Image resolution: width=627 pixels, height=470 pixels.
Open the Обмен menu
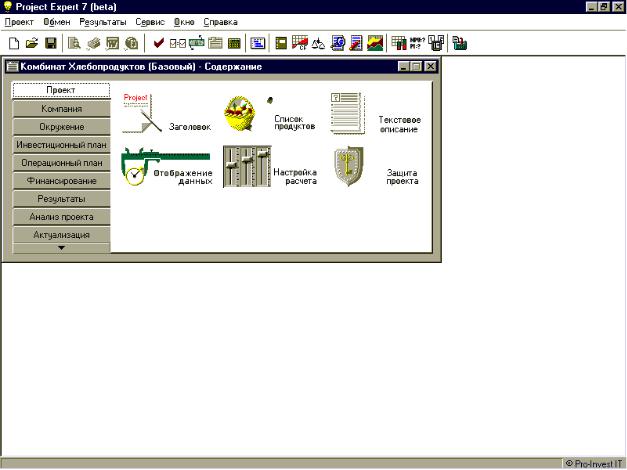click(x=56, y=22)
